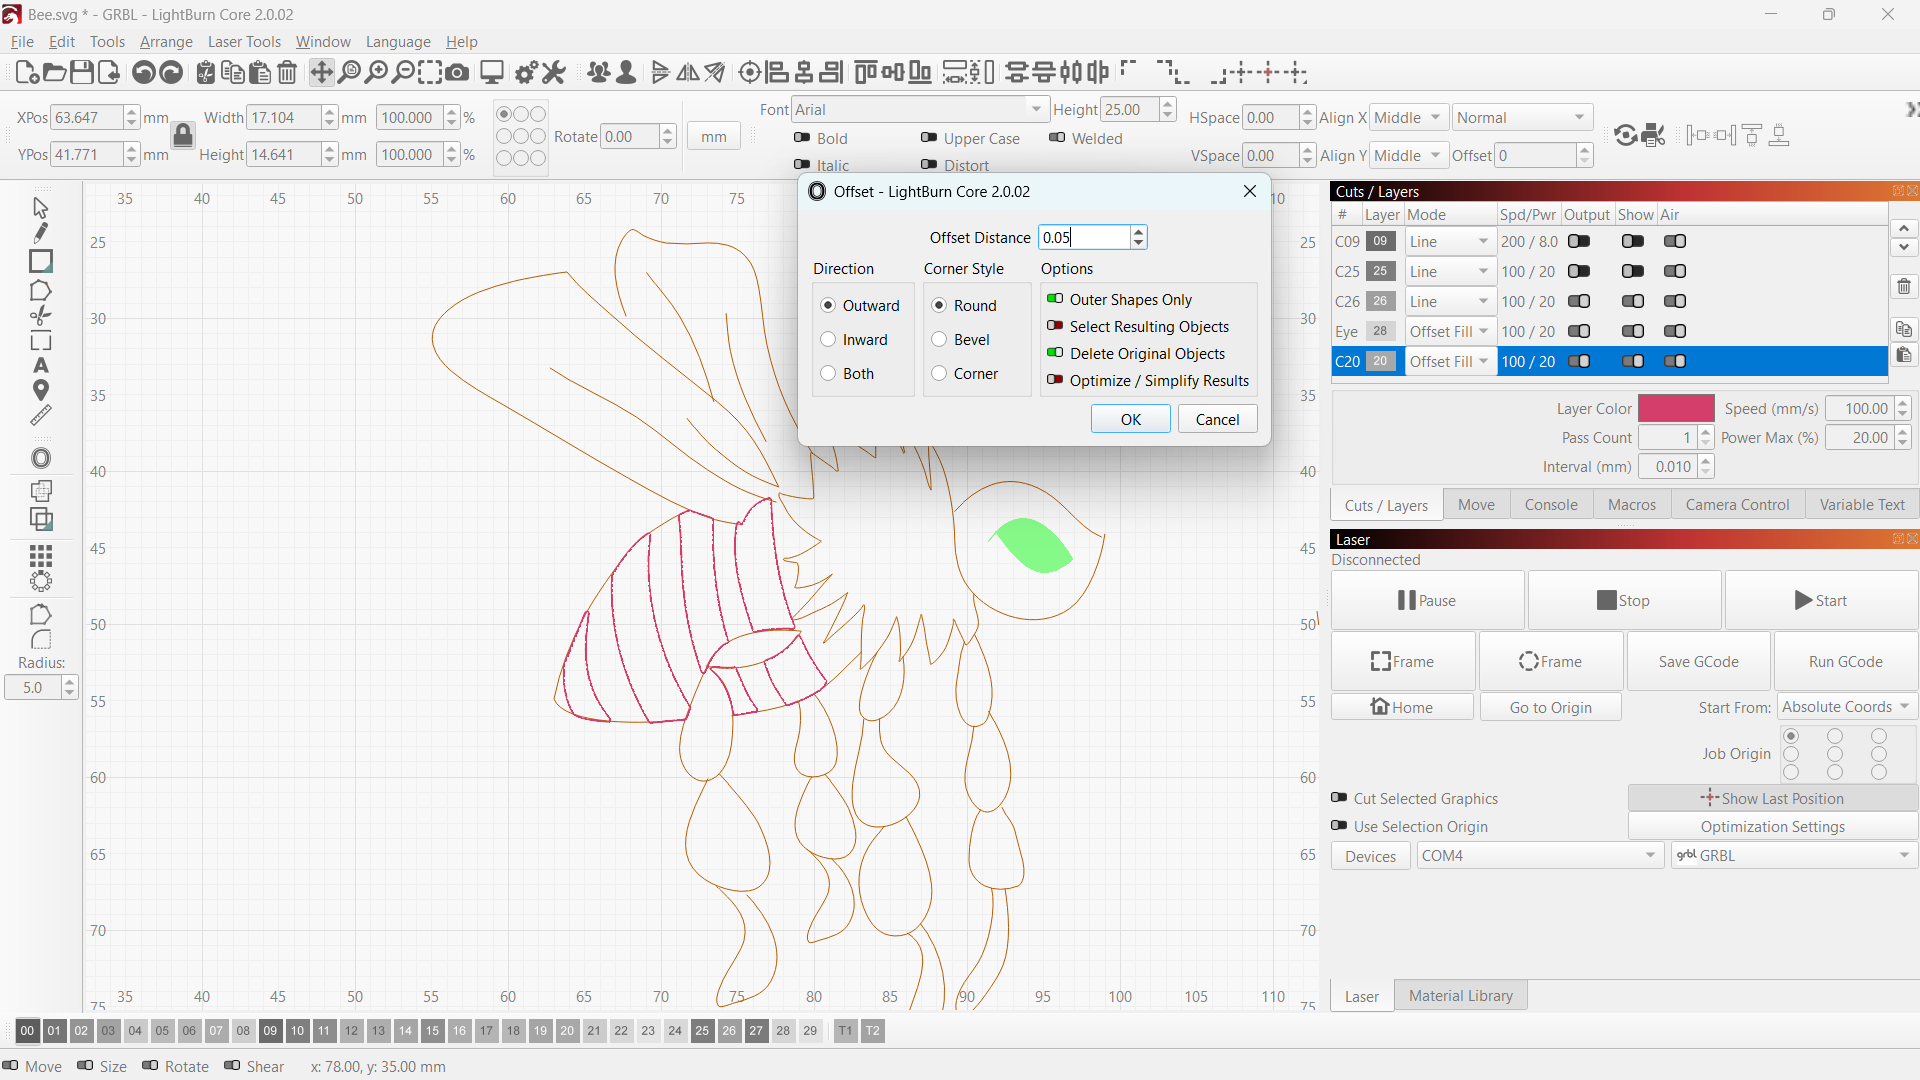Select the Inward direction radio button

[x=828, y=340]
